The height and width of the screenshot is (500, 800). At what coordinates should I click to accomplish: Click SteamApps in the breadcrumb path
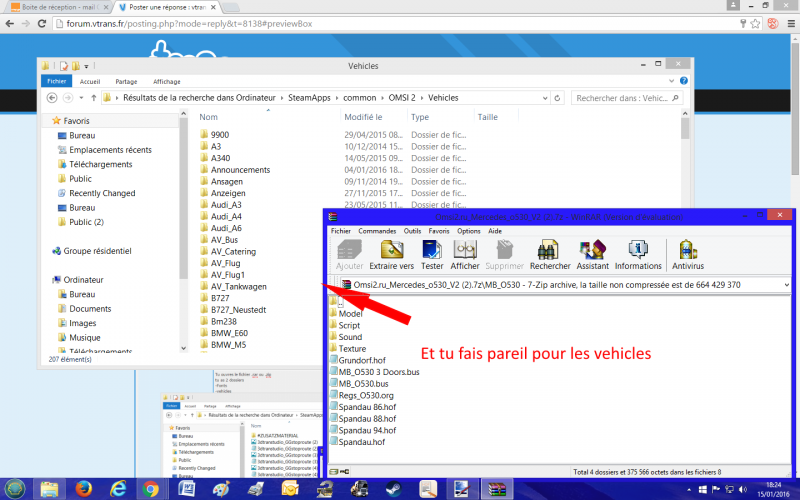pos(309,97)
